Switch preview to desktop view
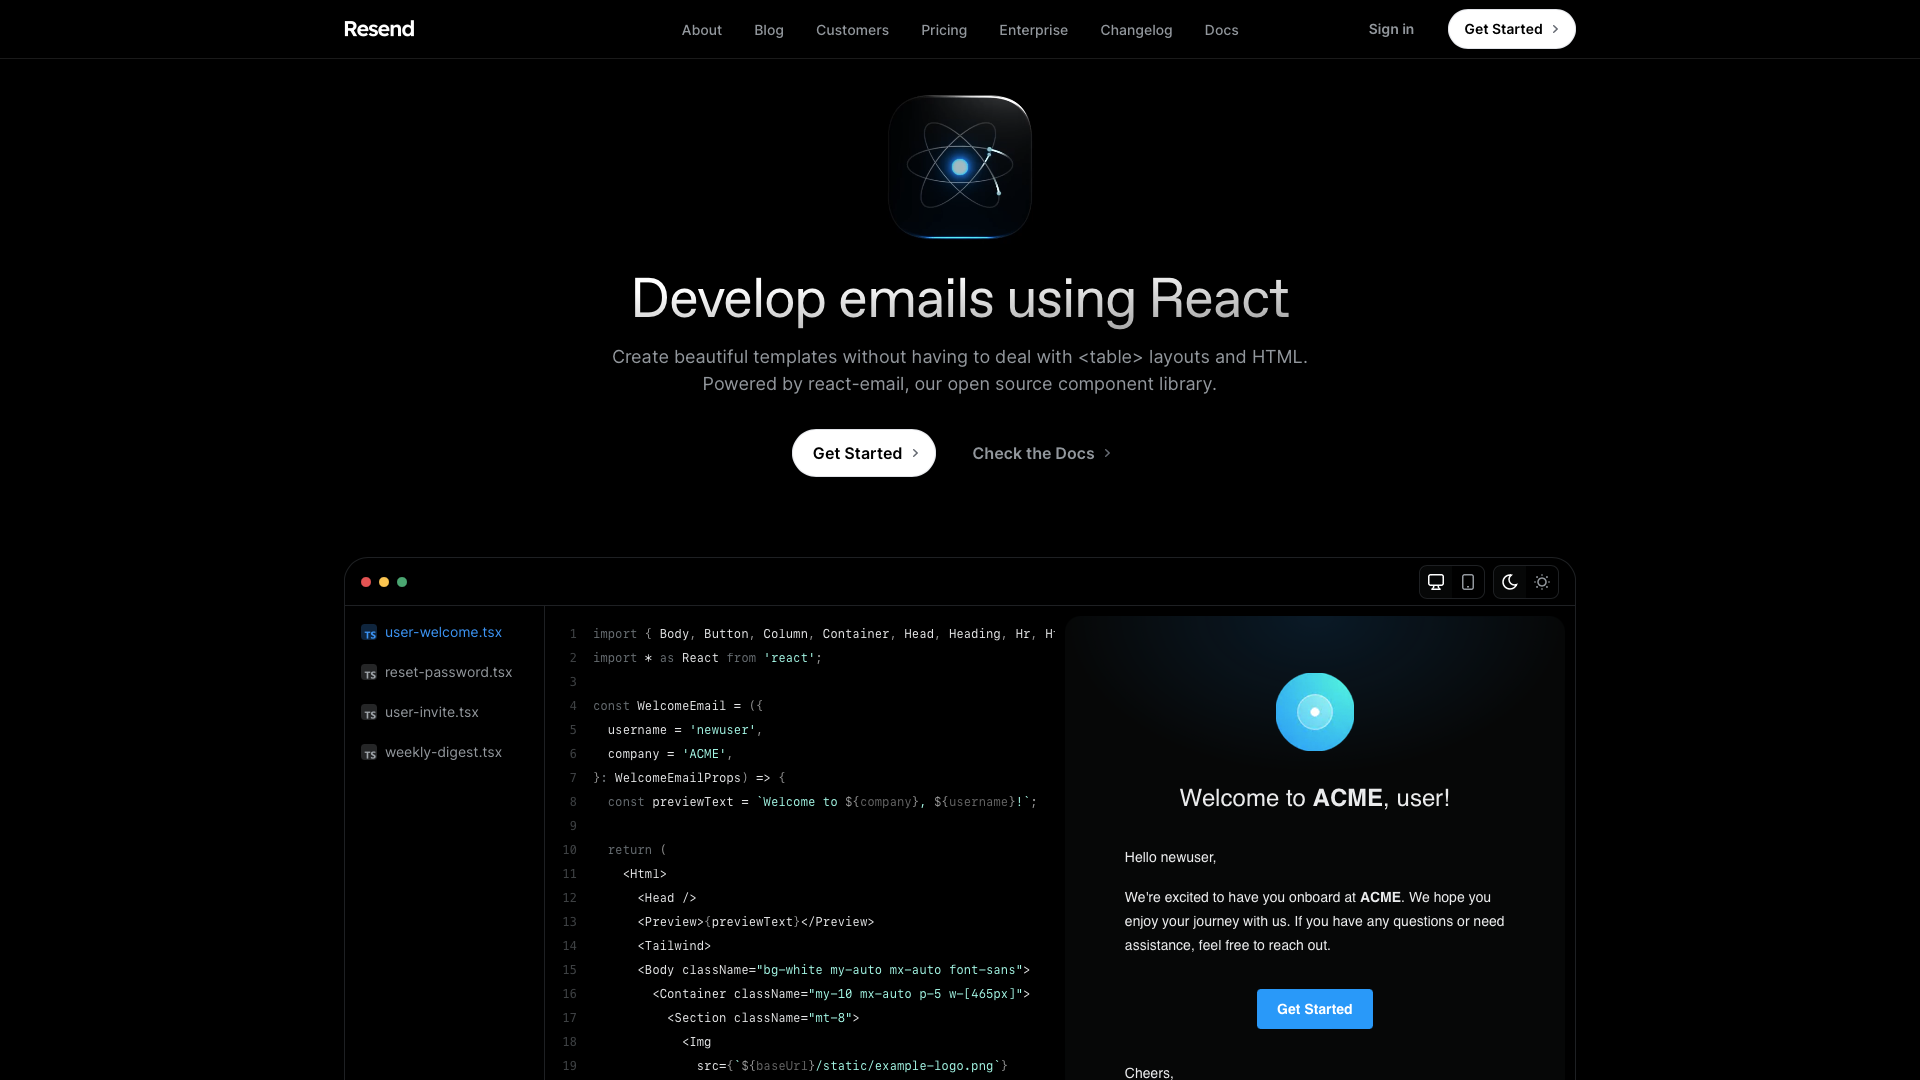 (1436, 582)
